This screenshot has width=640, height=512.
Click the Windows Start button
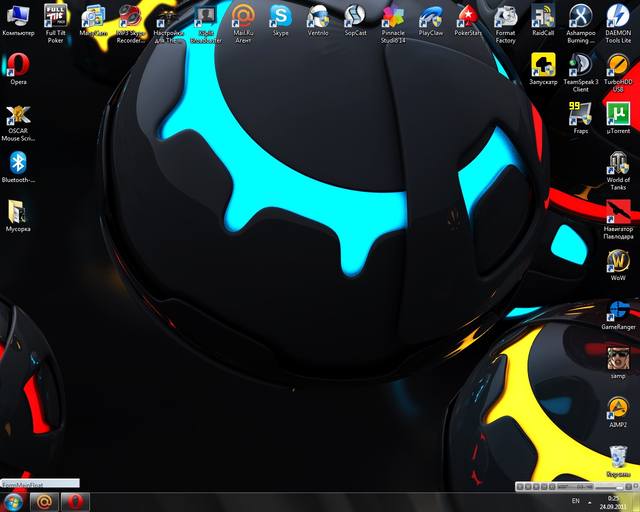tap(14, 501)
